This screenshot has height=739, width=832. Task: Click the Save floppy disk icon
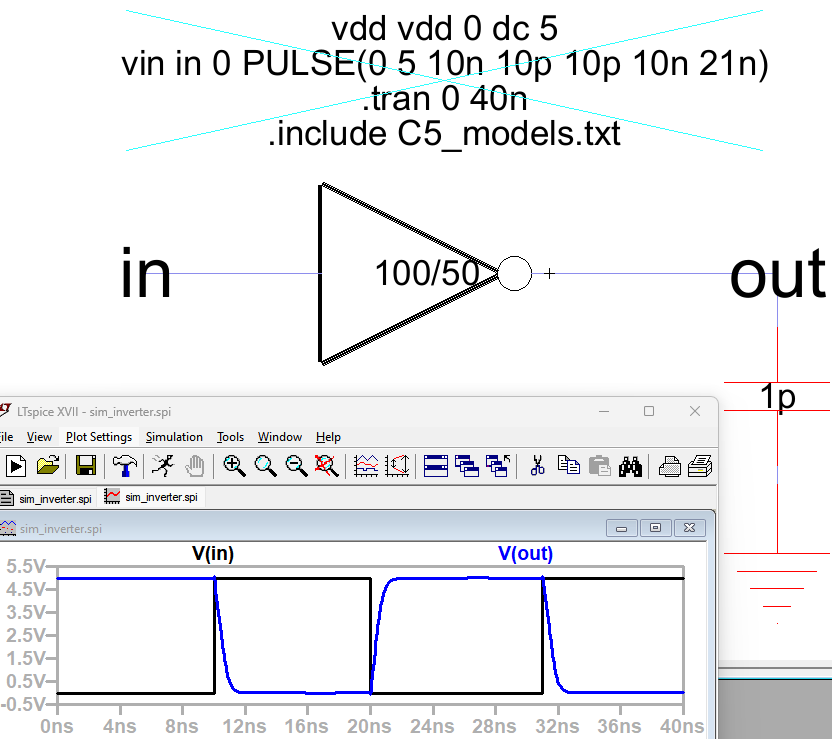click(x=86, y=465)
